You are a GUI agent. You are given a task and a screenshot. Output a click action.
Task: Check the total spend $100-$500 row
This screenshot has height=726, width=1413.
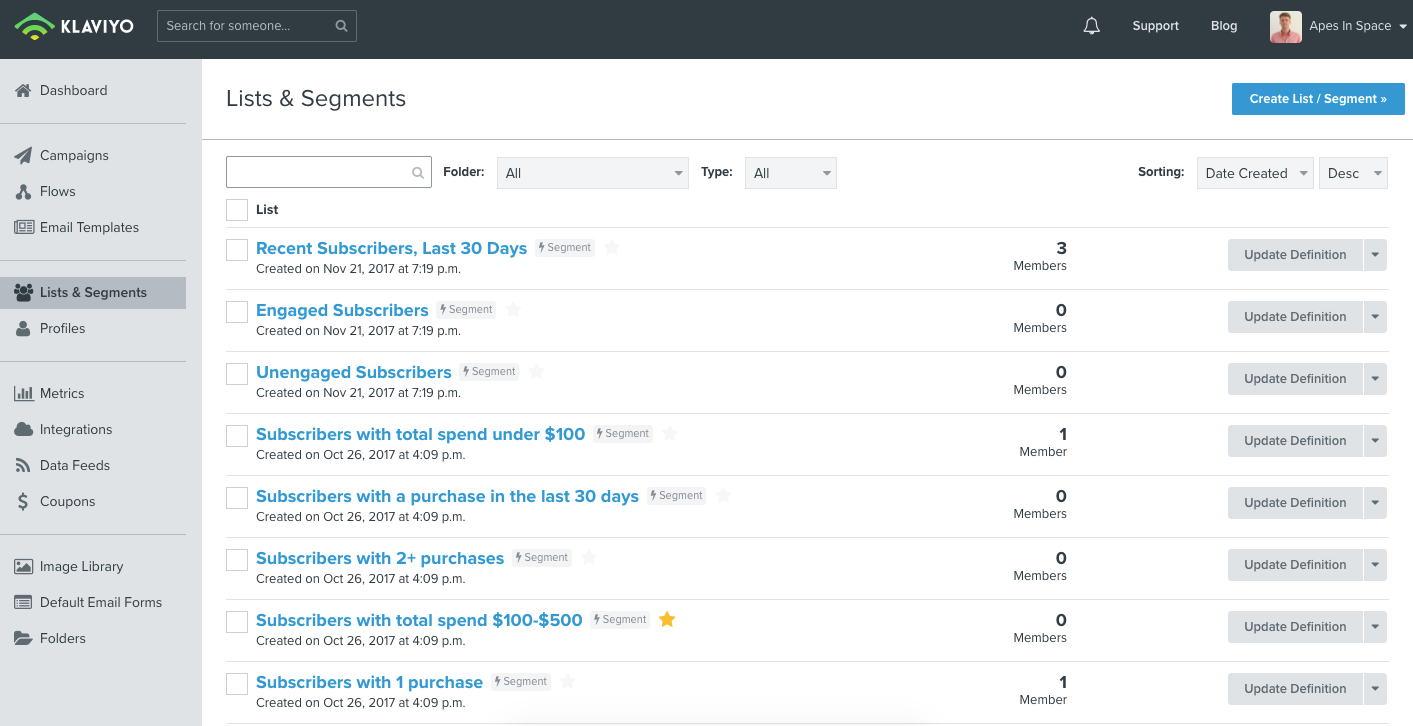[237, 622]
